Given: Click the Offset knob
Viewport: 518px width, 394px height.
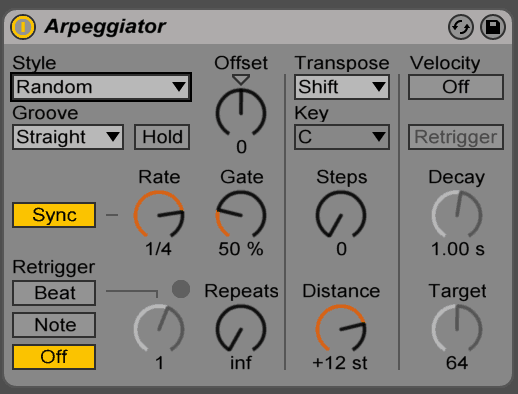Looking at the screenshot, I should click(x=241, y=113).
